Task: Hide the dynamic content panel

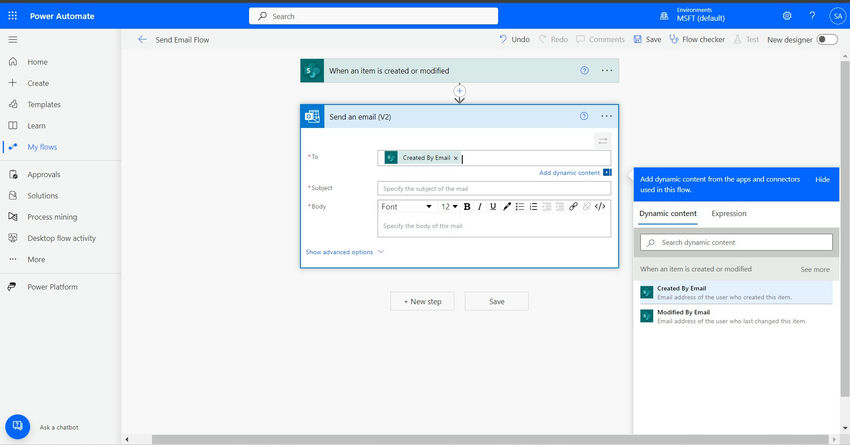Action: 822,179
